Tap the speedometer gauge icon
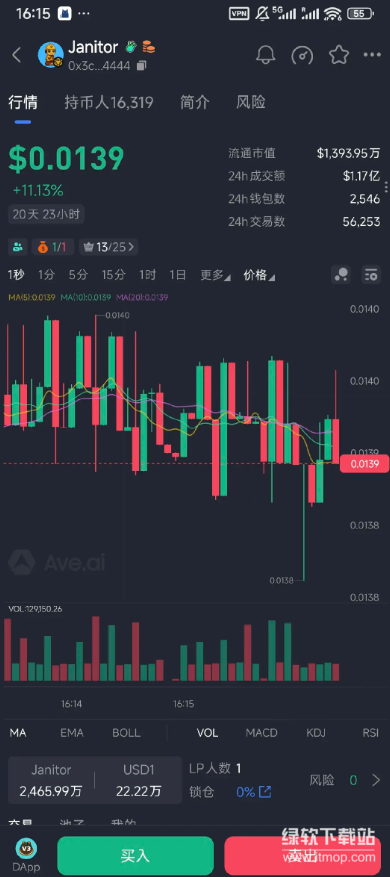 [x=302, y=55]
